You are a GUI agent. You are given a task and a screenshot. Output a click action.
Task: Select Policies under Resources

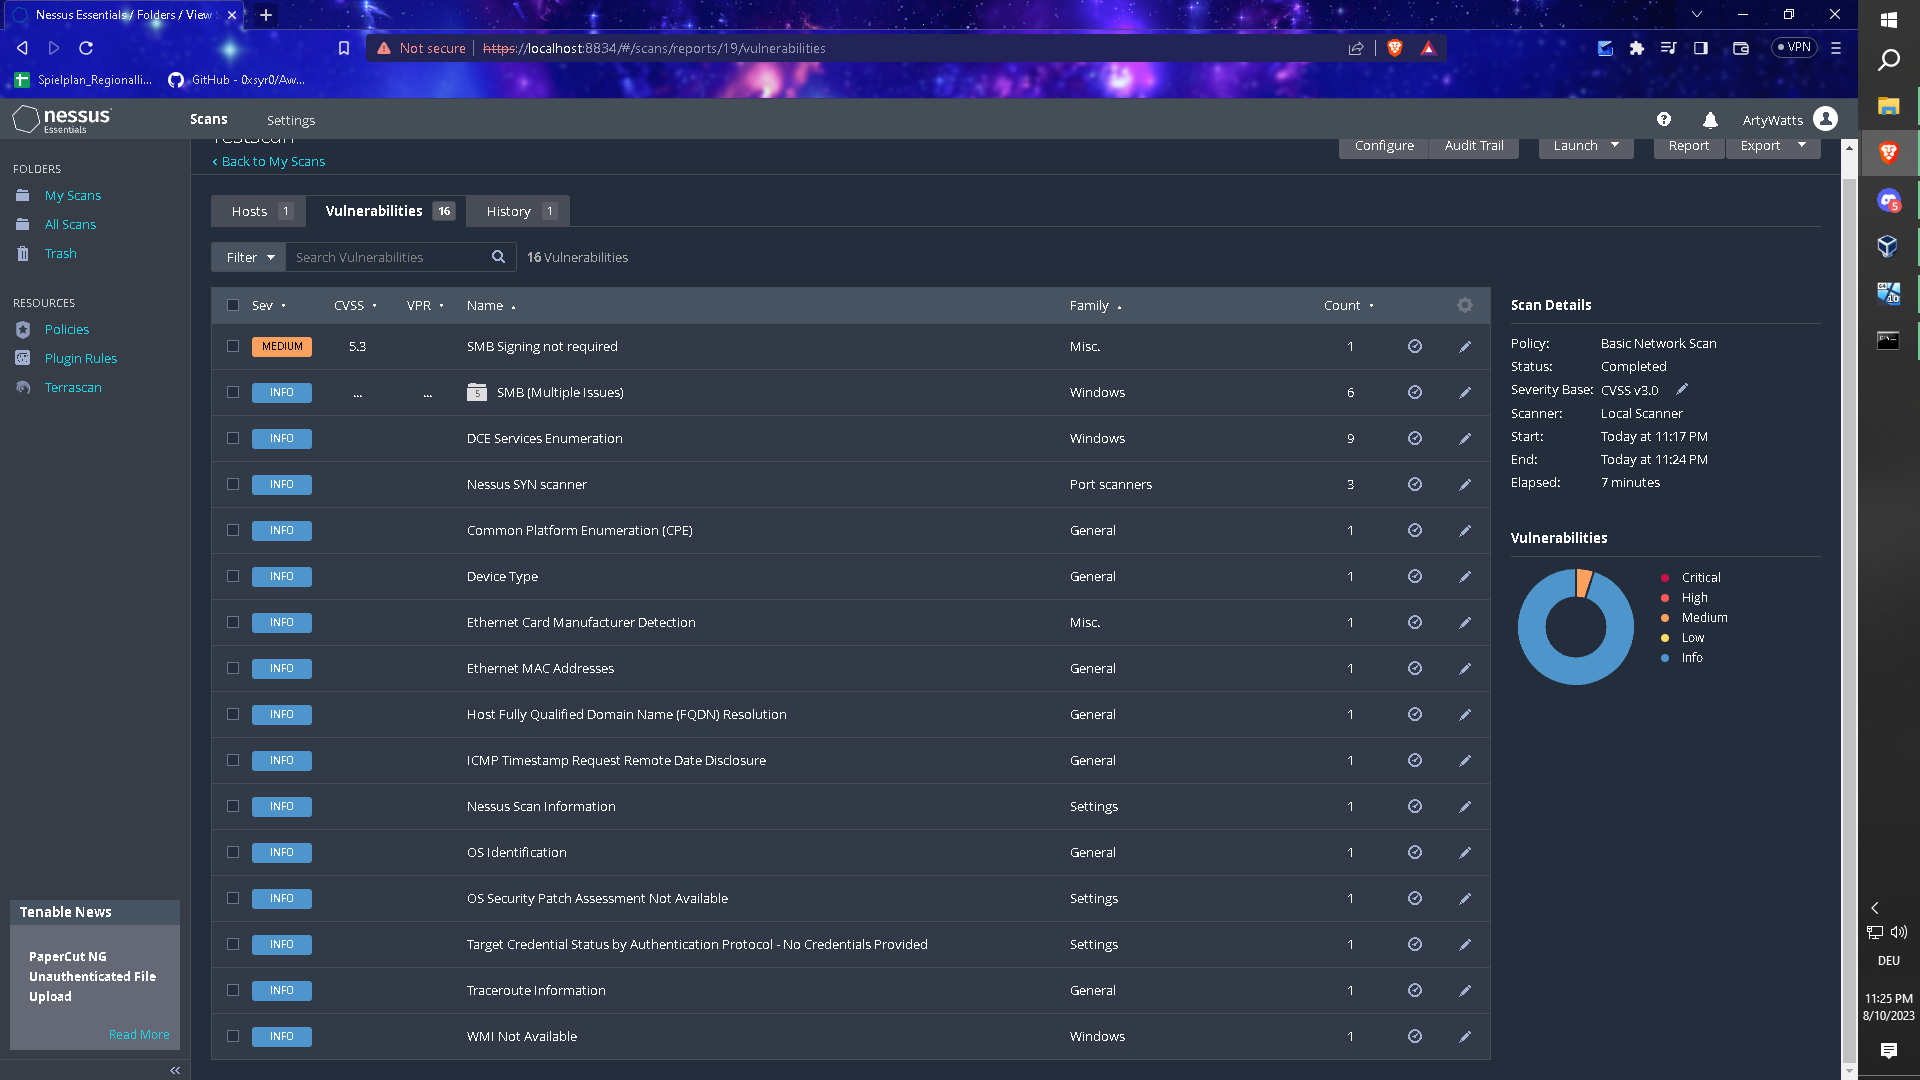click(x=66, y=329)
